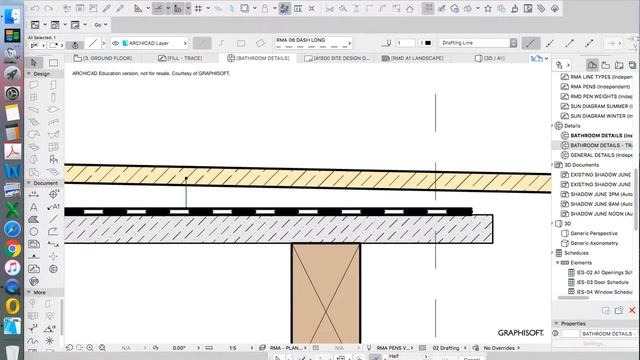Open the Drafting Line category dropdown
This screenshot has height=360, width=640.
478,43
